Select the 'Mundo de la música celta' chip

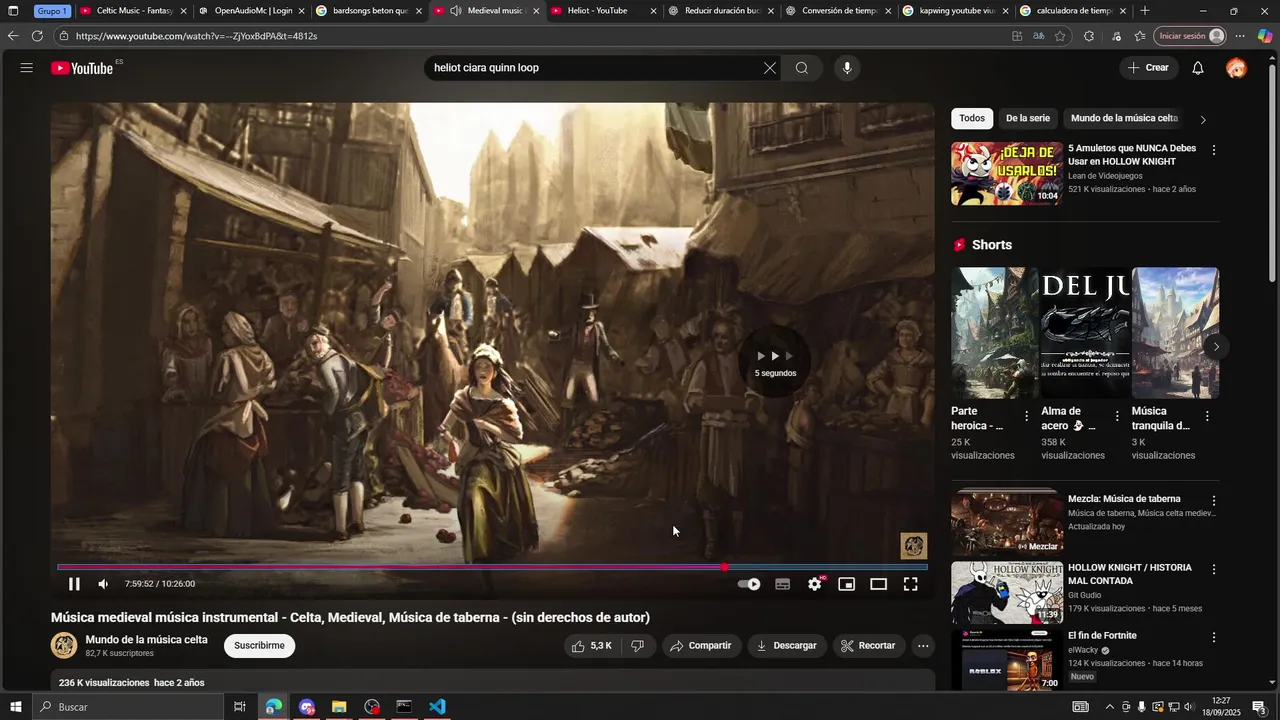click(x=1125, y=118)
